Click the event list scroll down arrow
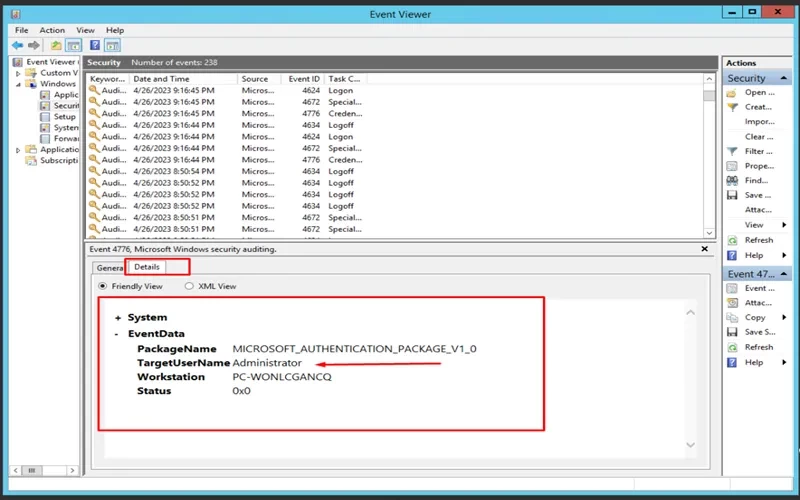Viewport: 800px width, 500px height. pos(709,233)
